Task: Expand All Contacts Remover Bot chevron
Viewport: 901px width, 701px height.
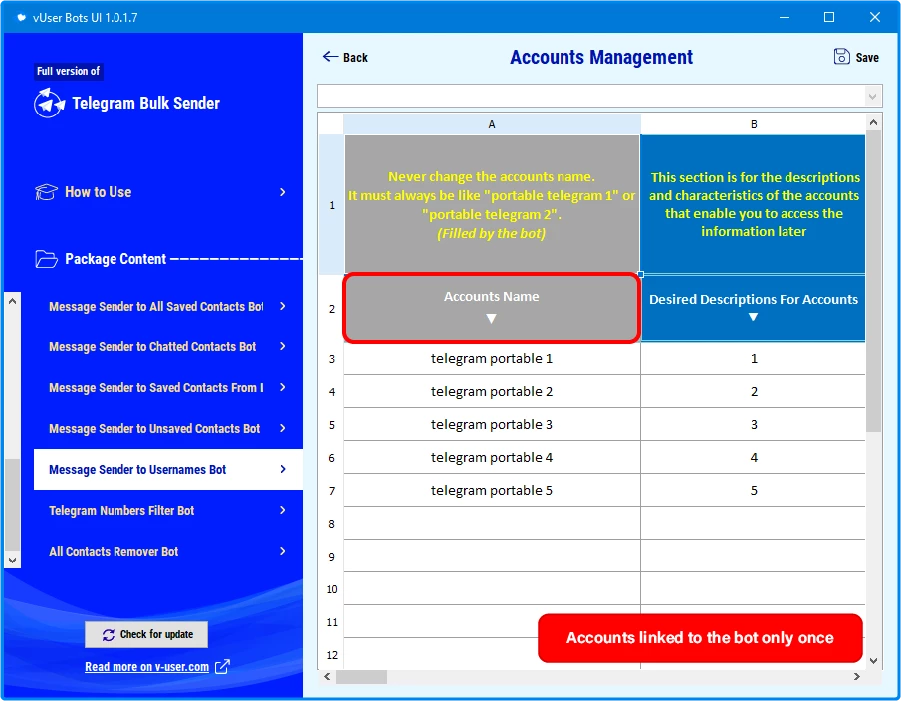Action: coord(283,551)
